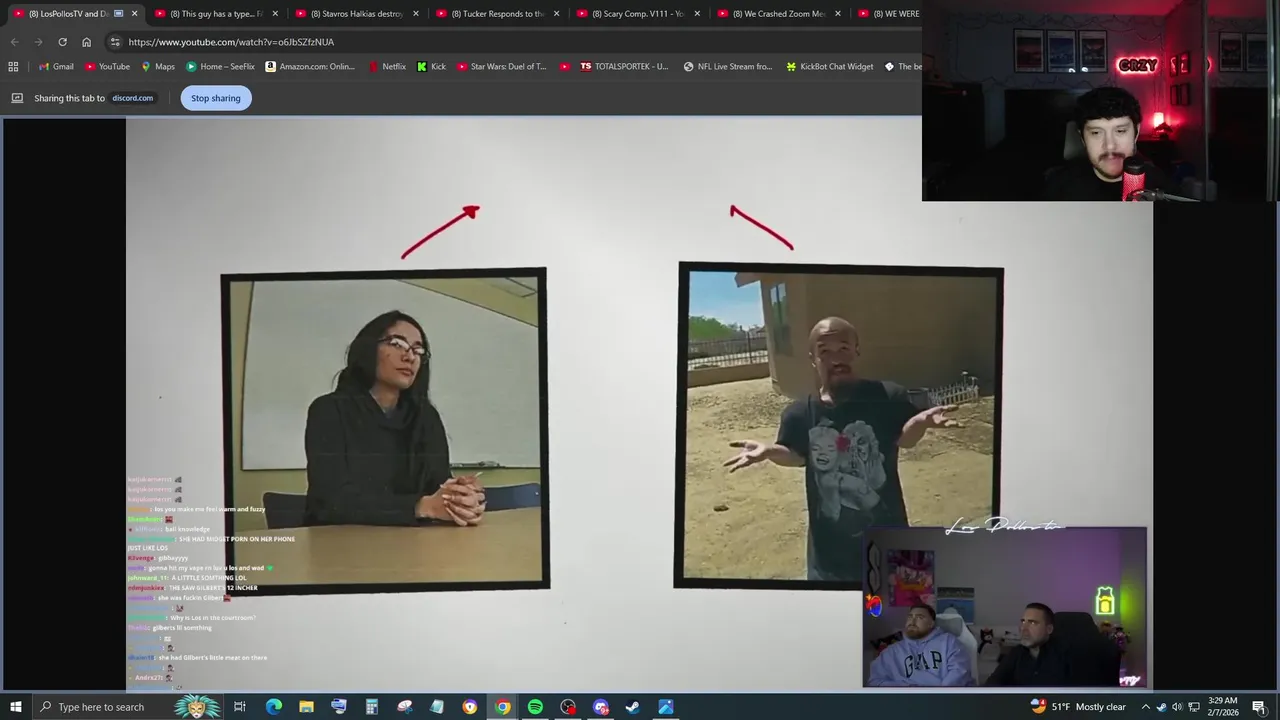Switch to Google Chrome in taskbar
1280x720 pixels.
[502, 707]
